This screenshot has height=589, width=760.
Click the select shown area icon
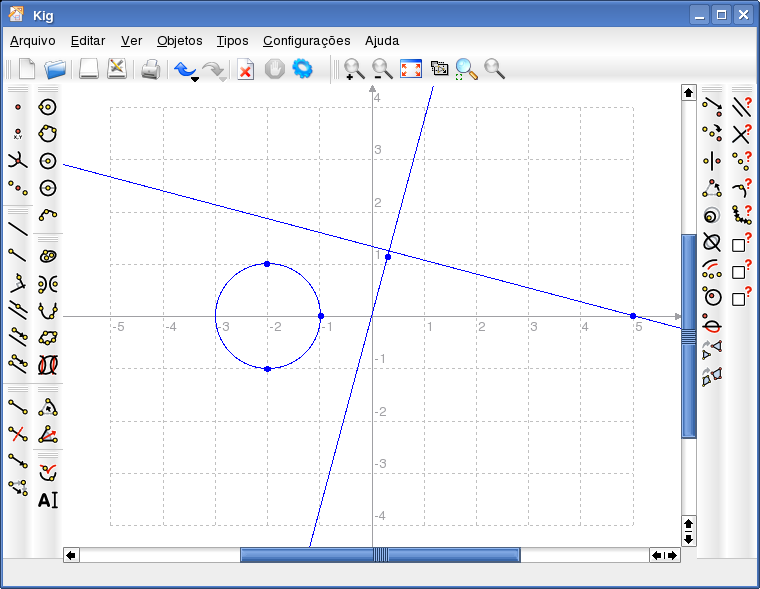439,68
